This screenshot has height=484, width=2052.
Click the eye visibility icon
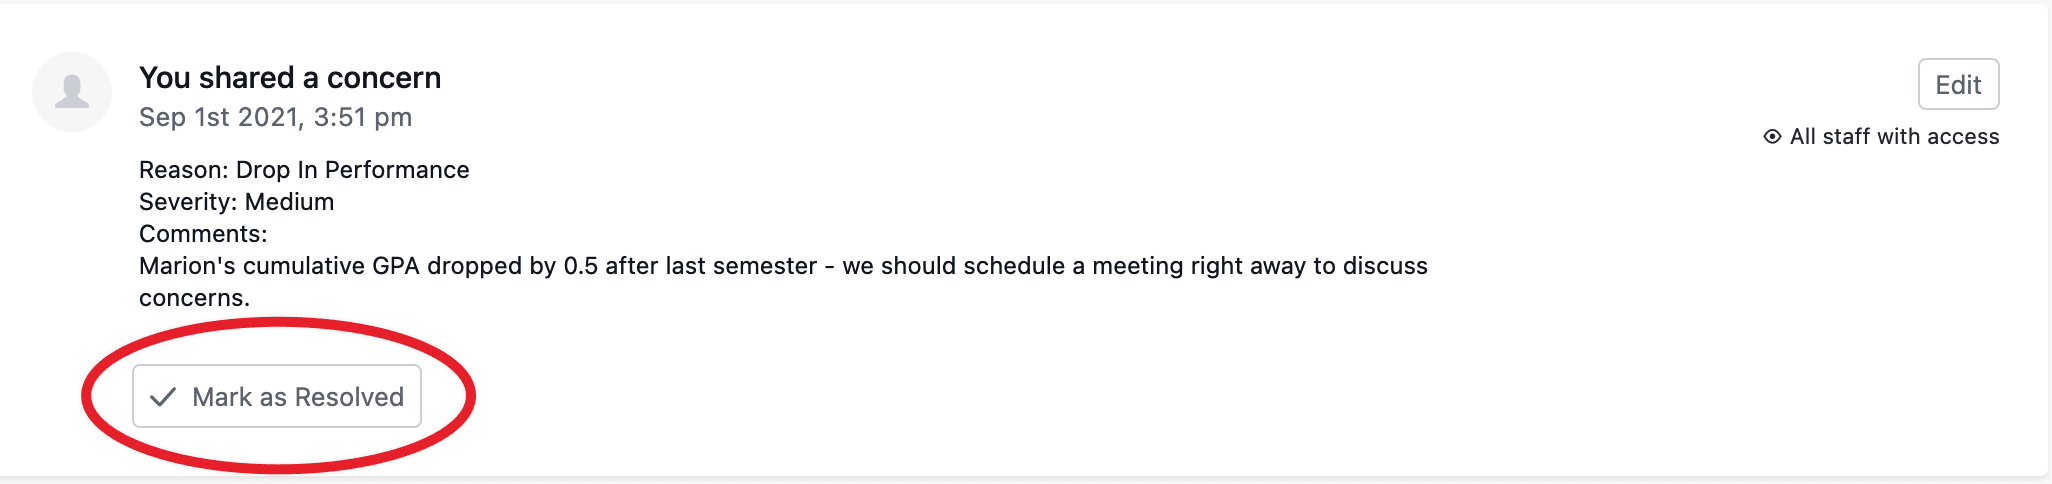coord(1772,137)
